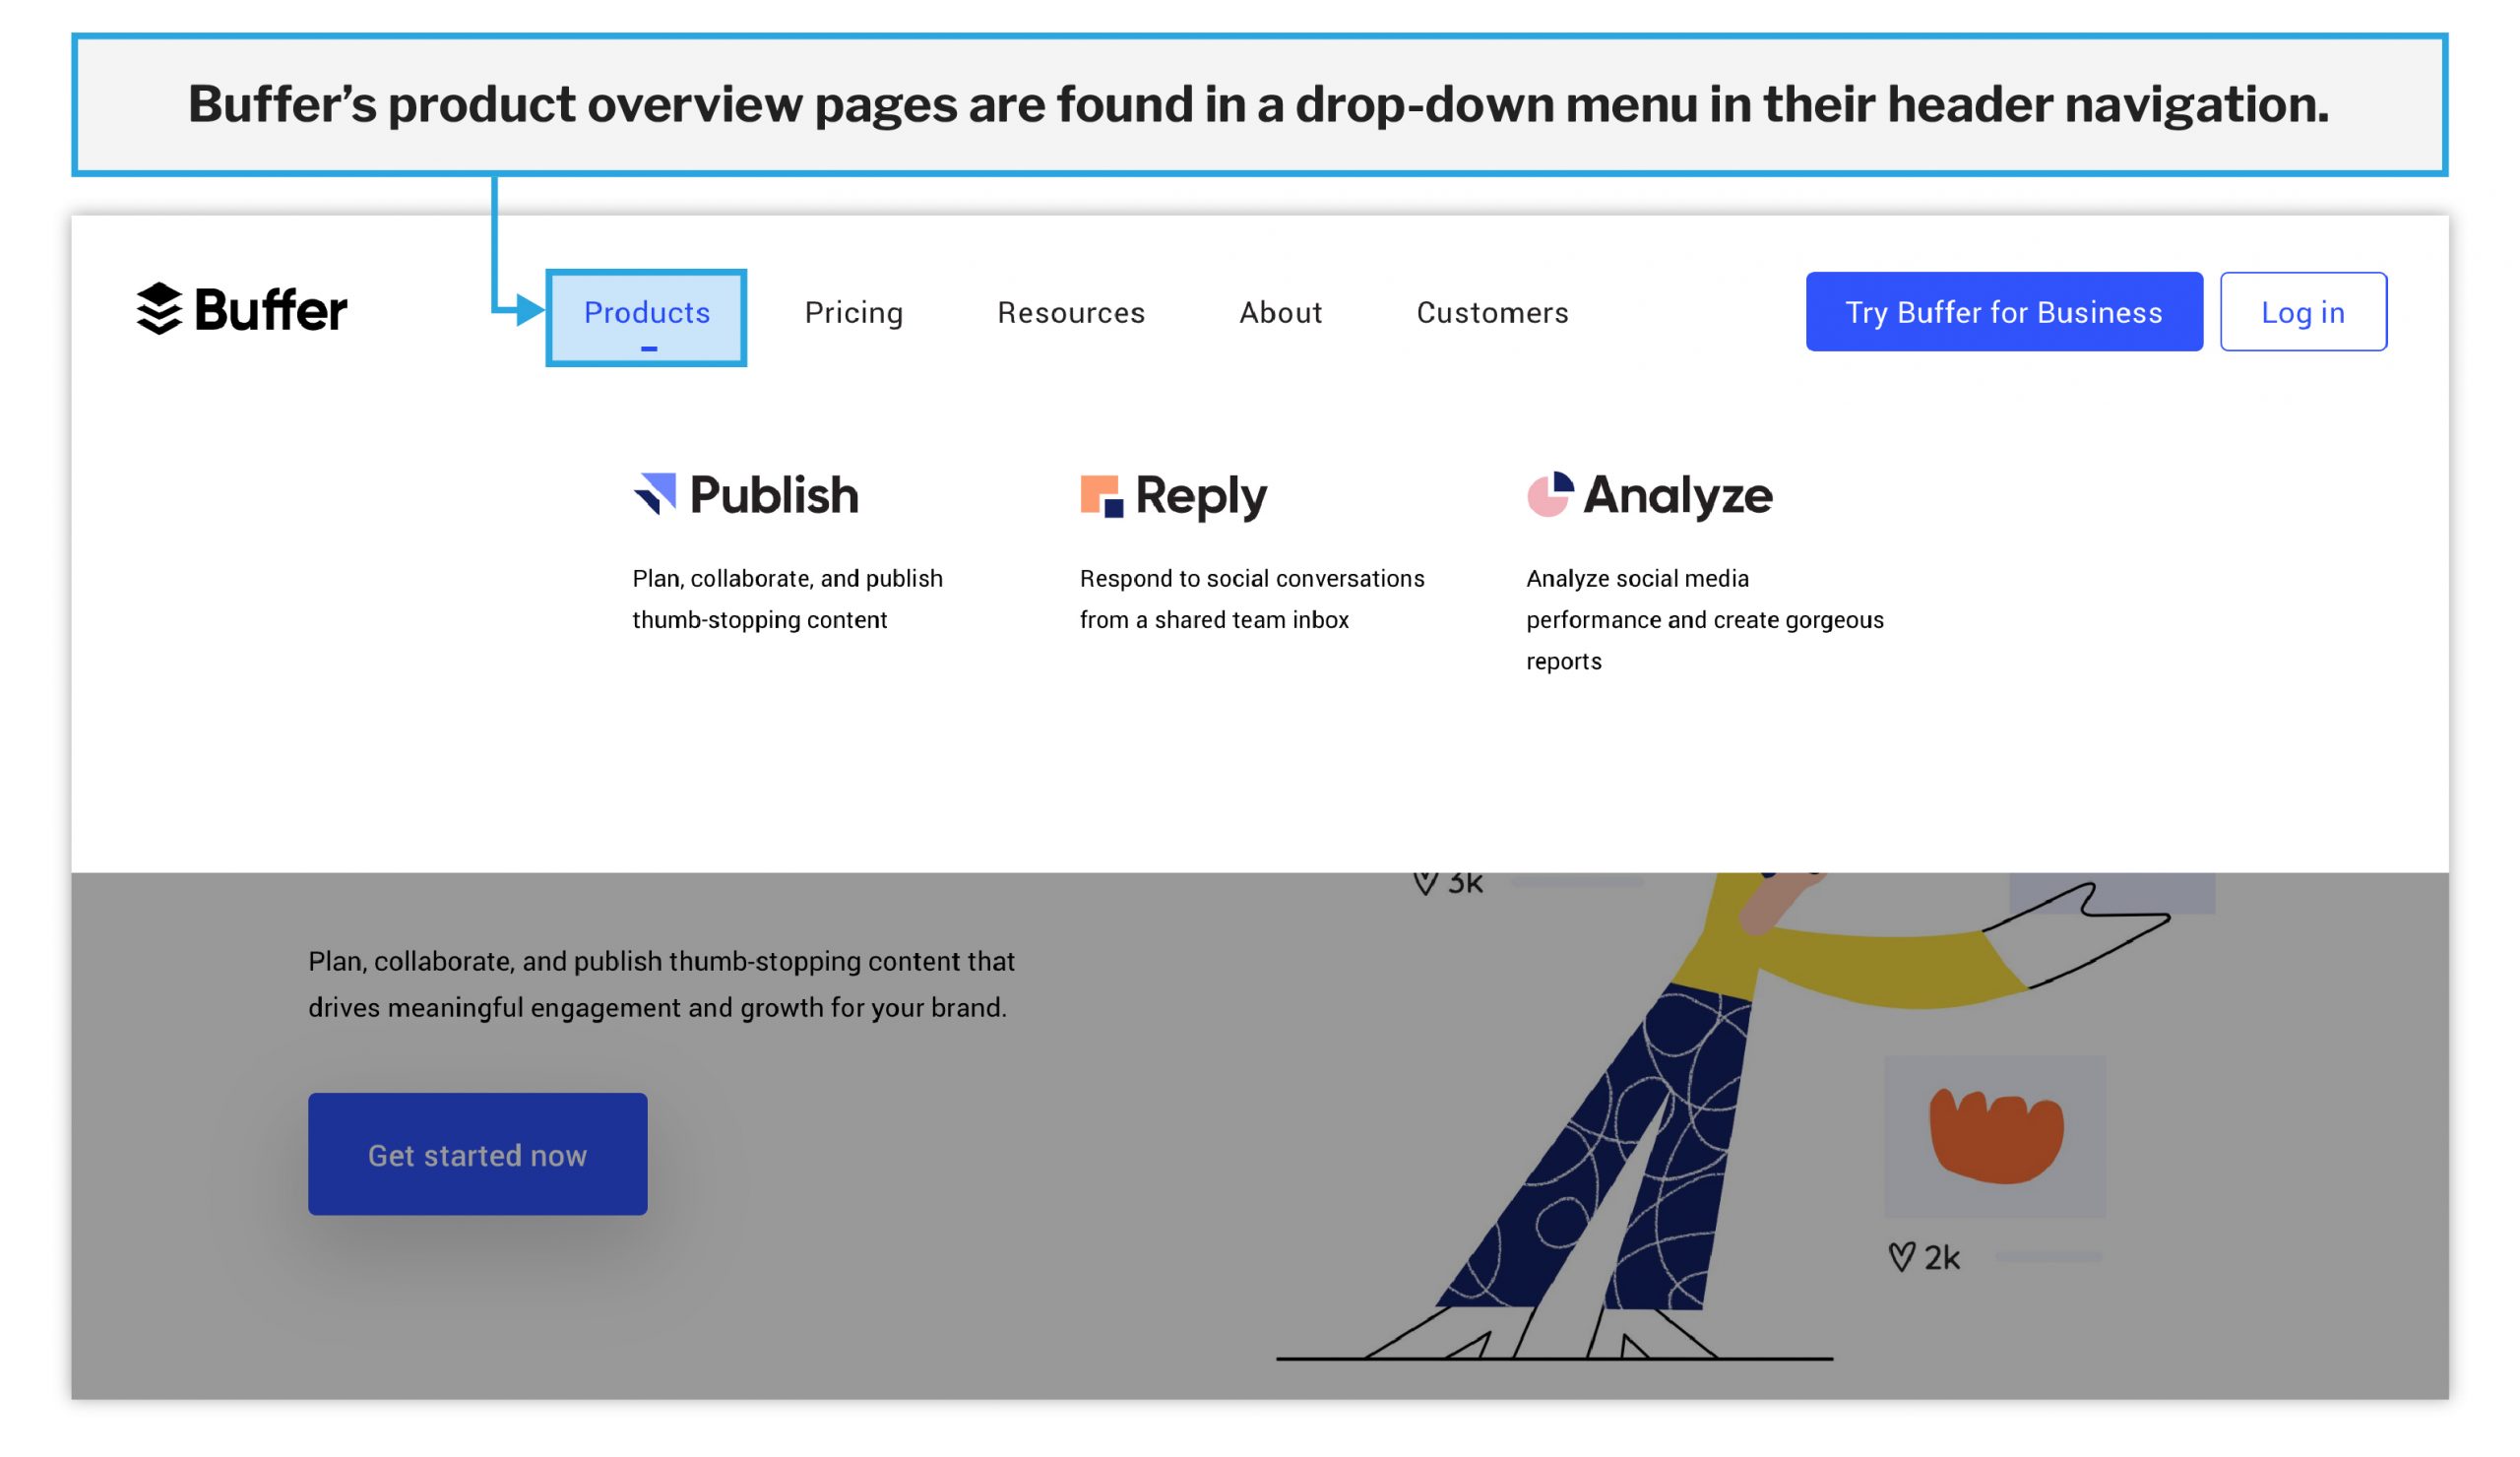Select the Pricing navigation tab
Image resolution: width=2520 pixels, height=1457 pixels.
click(853, 312)
